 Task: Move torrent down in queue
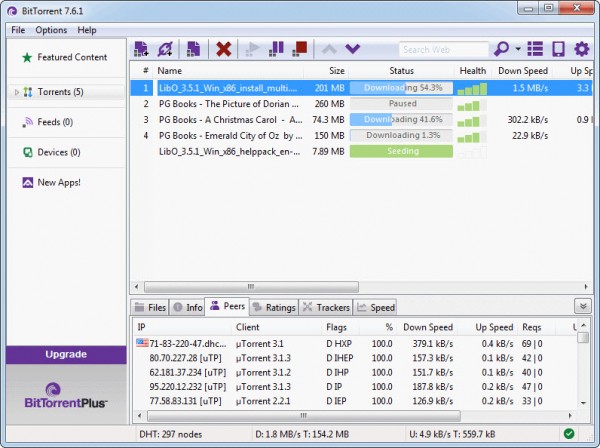352,49
